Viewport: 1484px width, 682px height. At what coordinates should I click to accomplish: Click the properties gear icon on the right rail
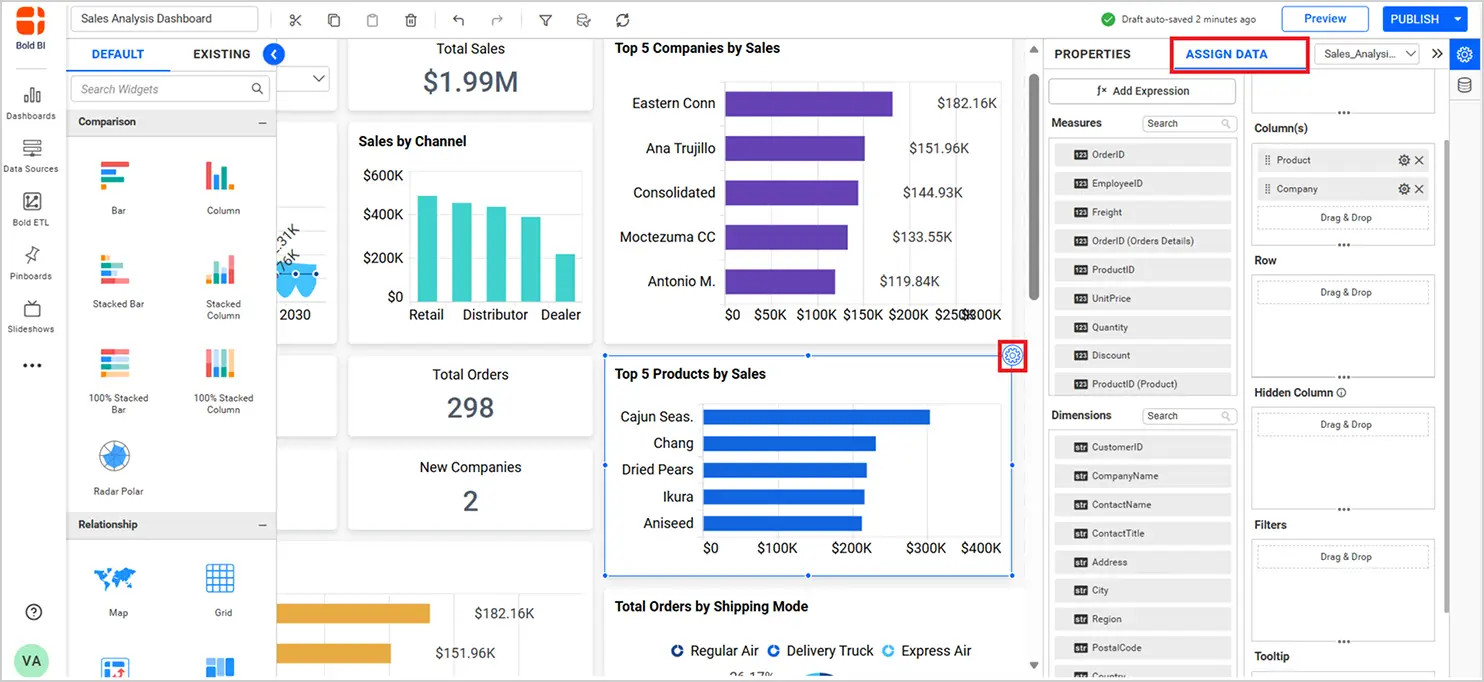pos(1465,54)
